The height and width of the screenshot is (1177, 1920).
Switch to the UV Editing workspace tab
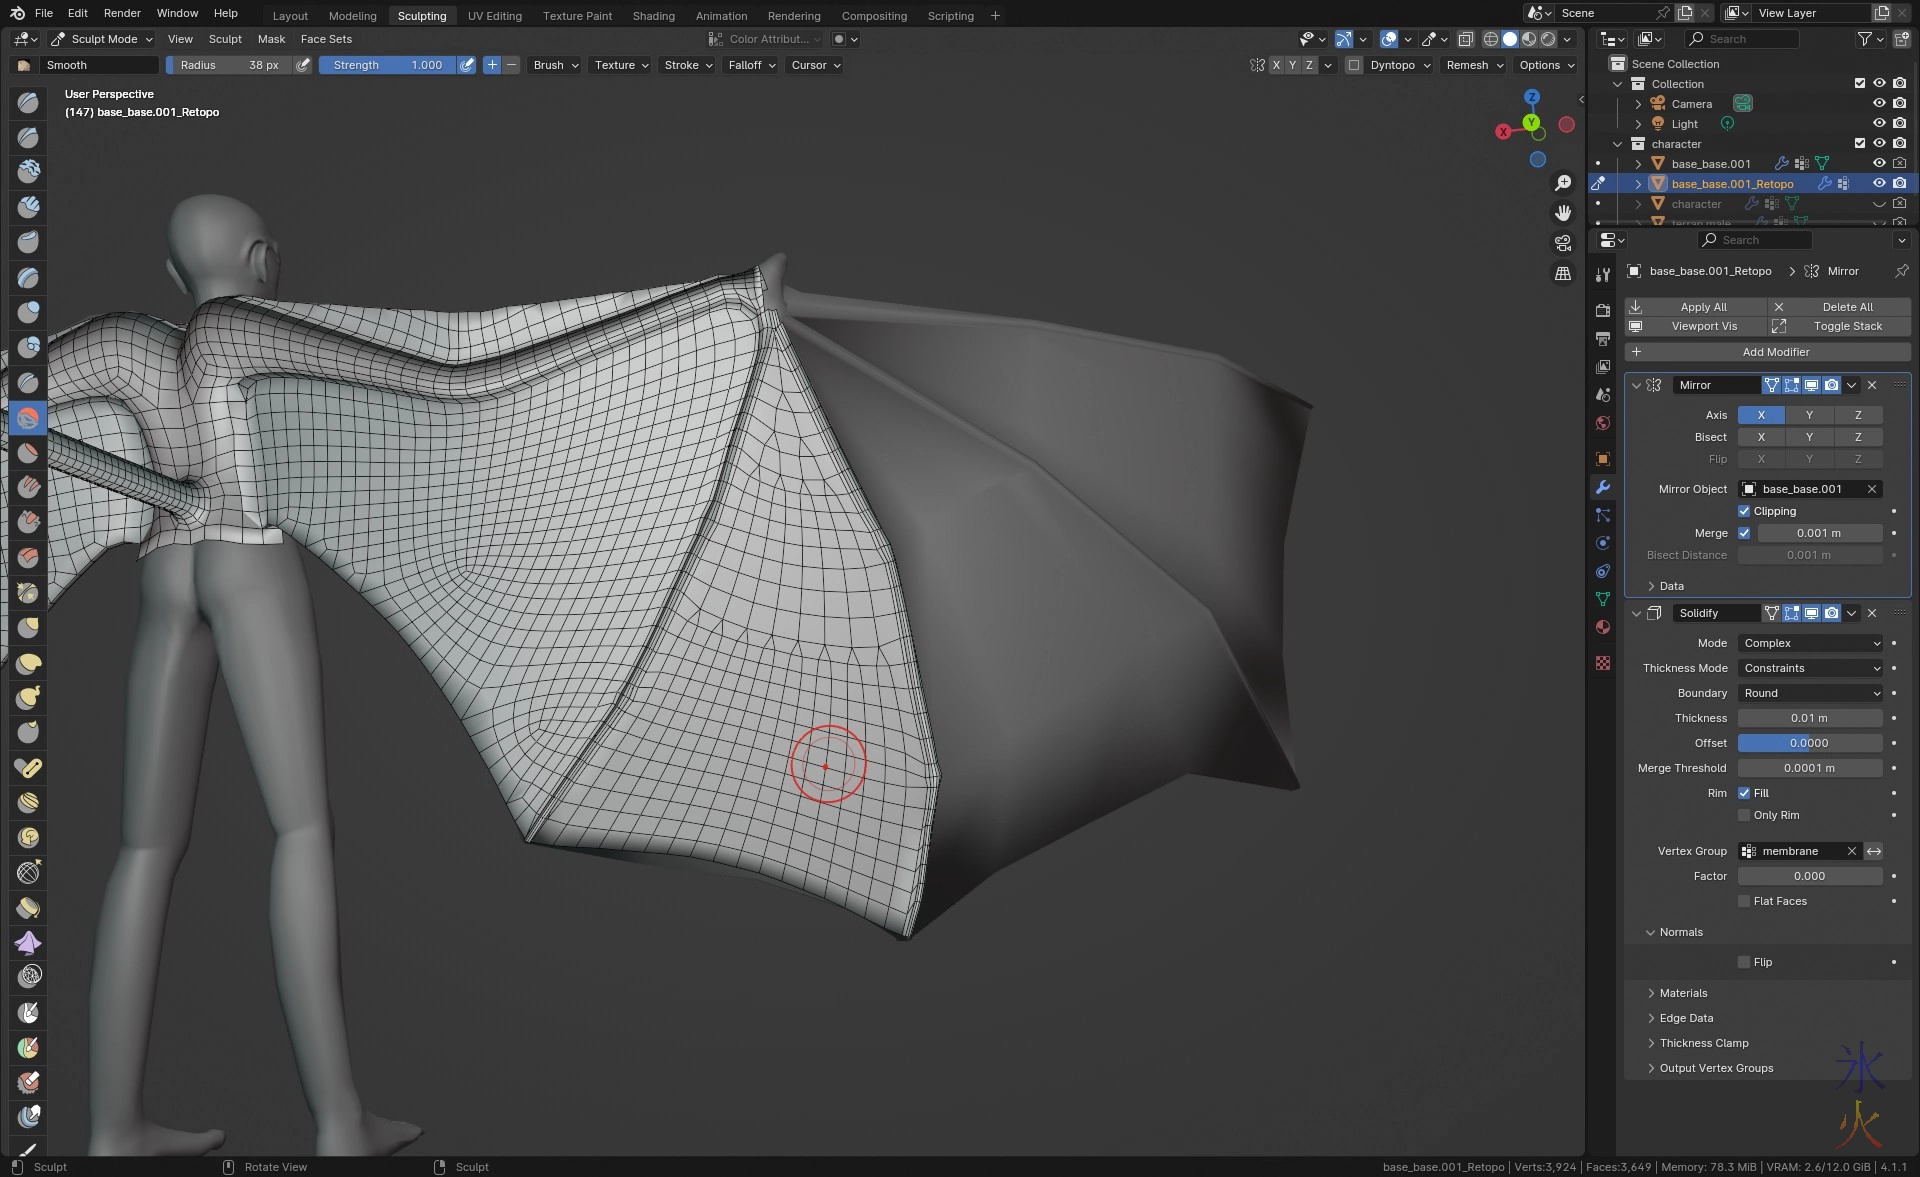coord(494,15)
